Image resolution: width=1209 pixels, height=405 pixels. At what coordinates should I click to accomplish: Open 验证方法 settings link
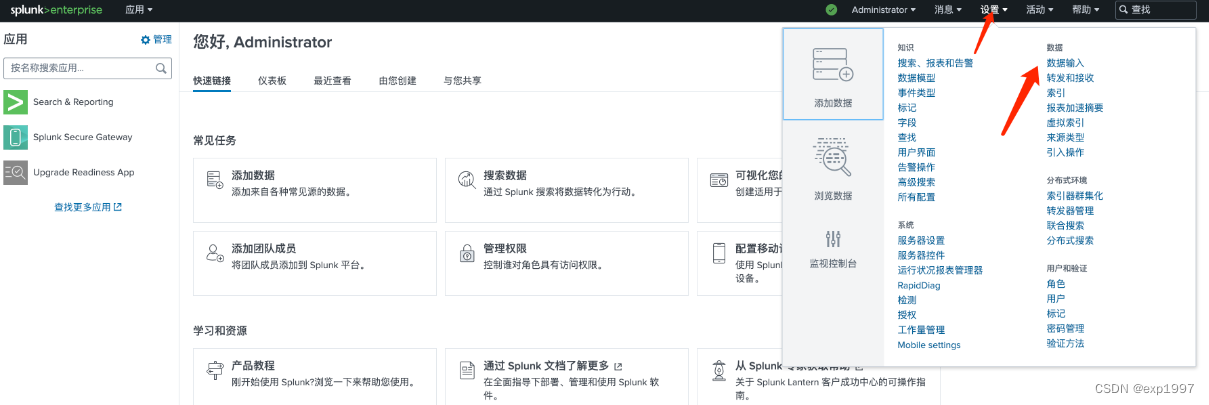[1065, 343]
